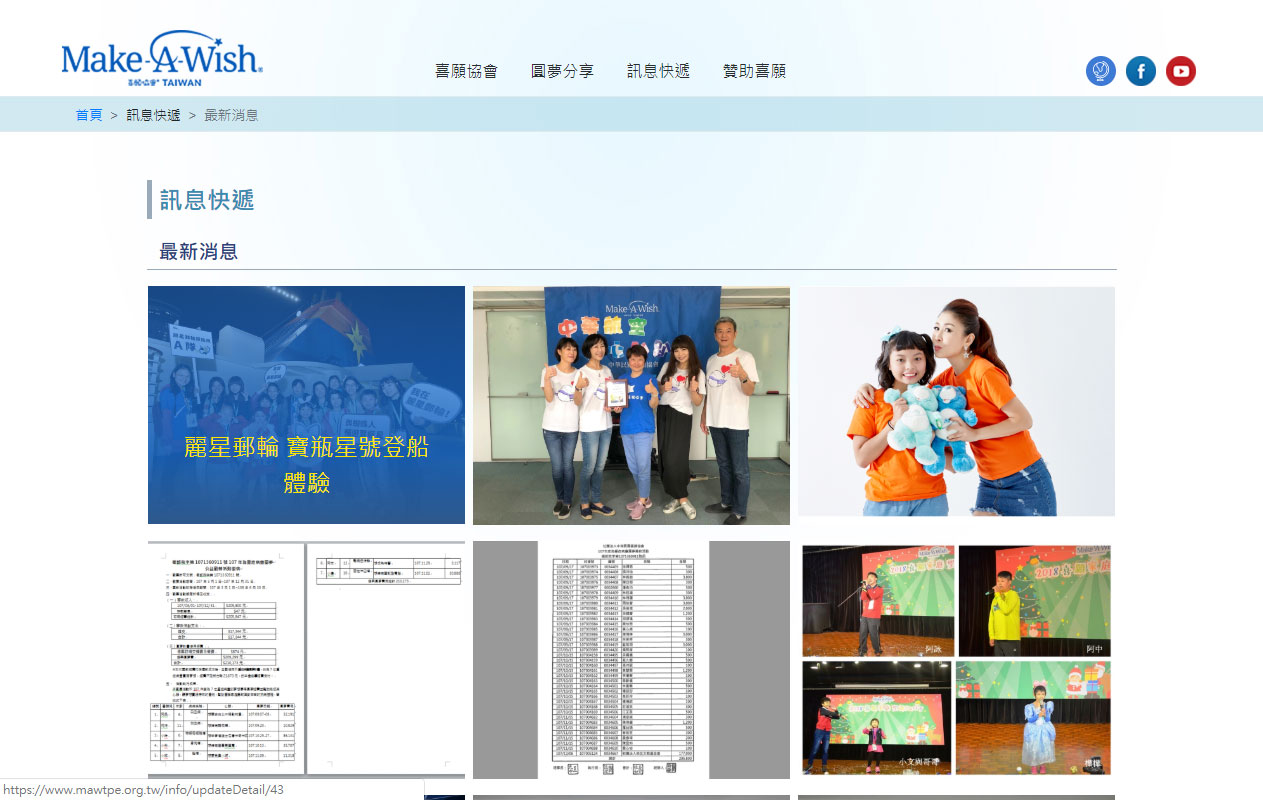Go to 首頁 in the breadcrumb

point(89,115)
